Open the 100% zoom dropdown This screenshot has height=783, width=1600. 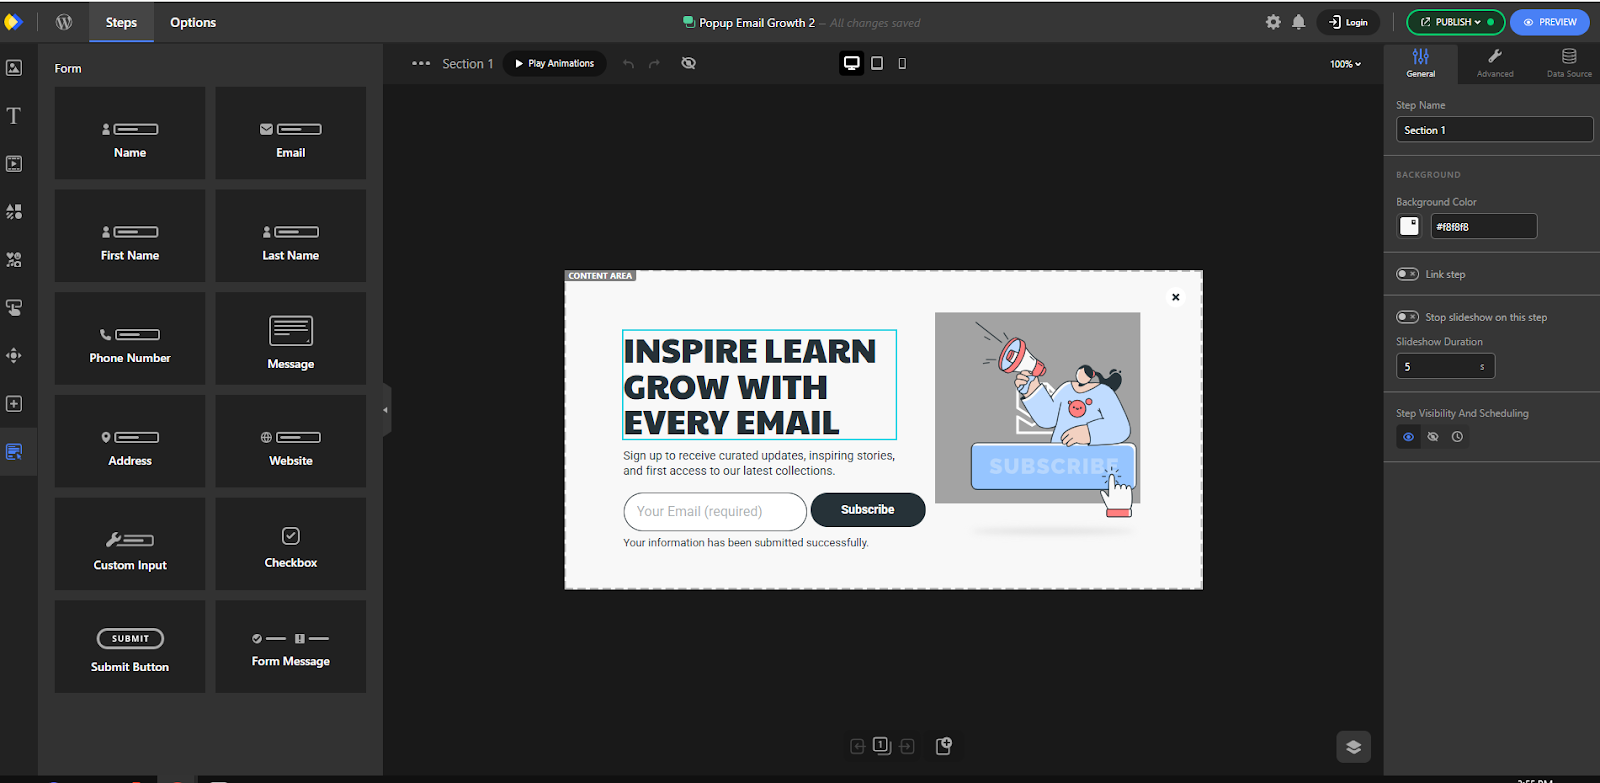tap(1345, 64)
